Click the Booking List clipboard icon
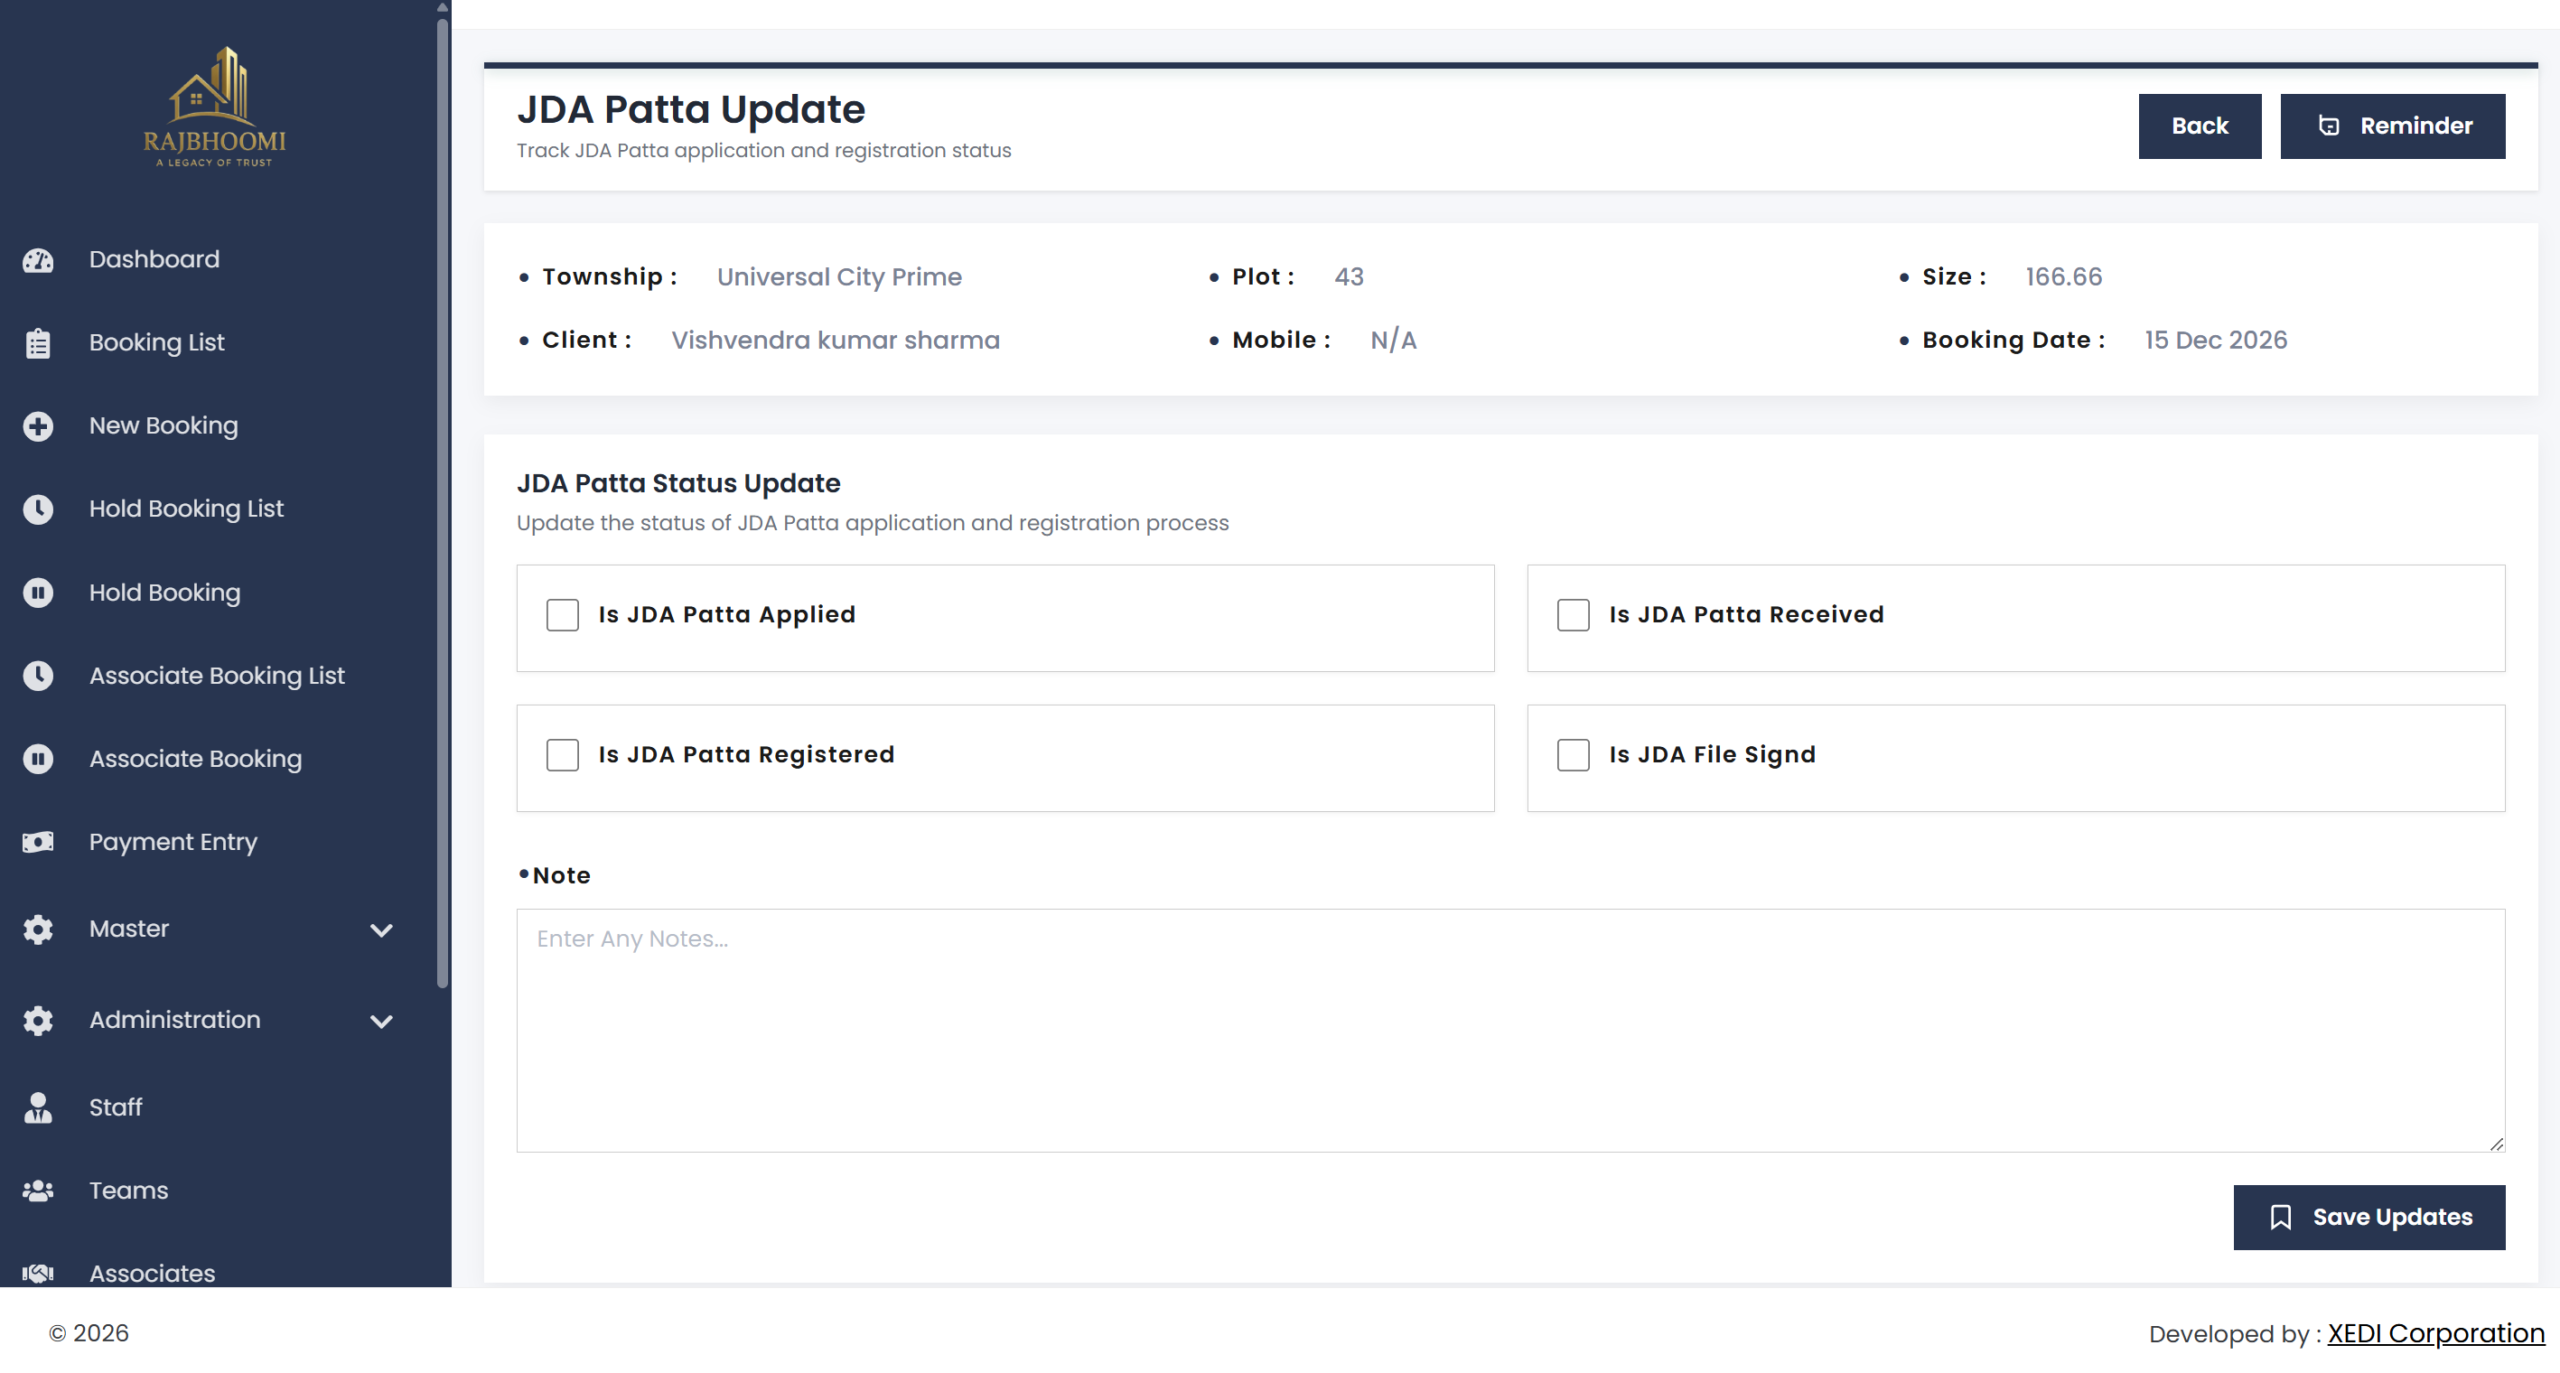 click(x=38, y=343)
